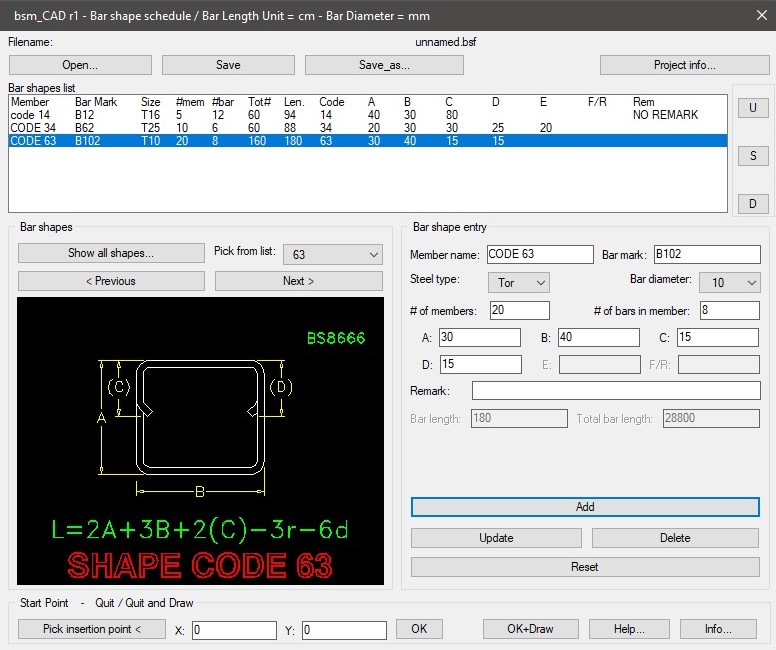776x650 pixels.
Task: Open the Bar diameter dropdown
Action: coord(729,283)
